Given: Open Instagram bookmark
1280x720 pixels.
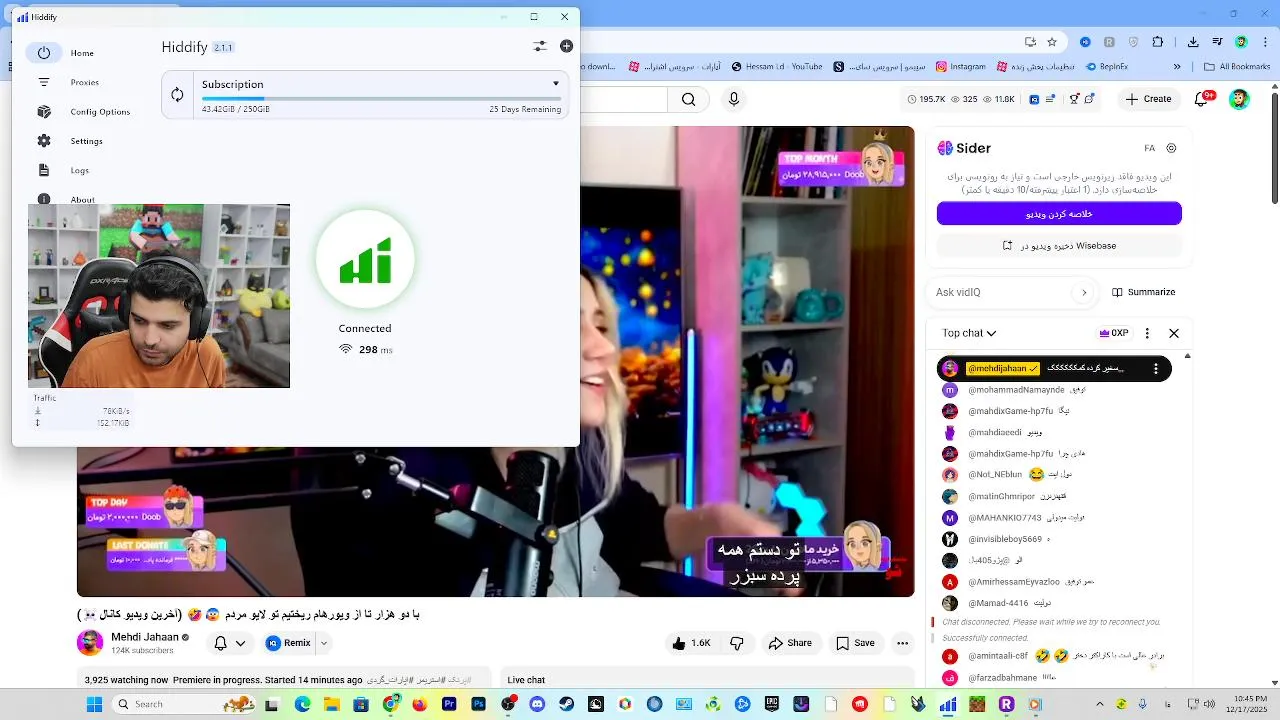Looking at the screenshot, I should (x=960, y=67).
